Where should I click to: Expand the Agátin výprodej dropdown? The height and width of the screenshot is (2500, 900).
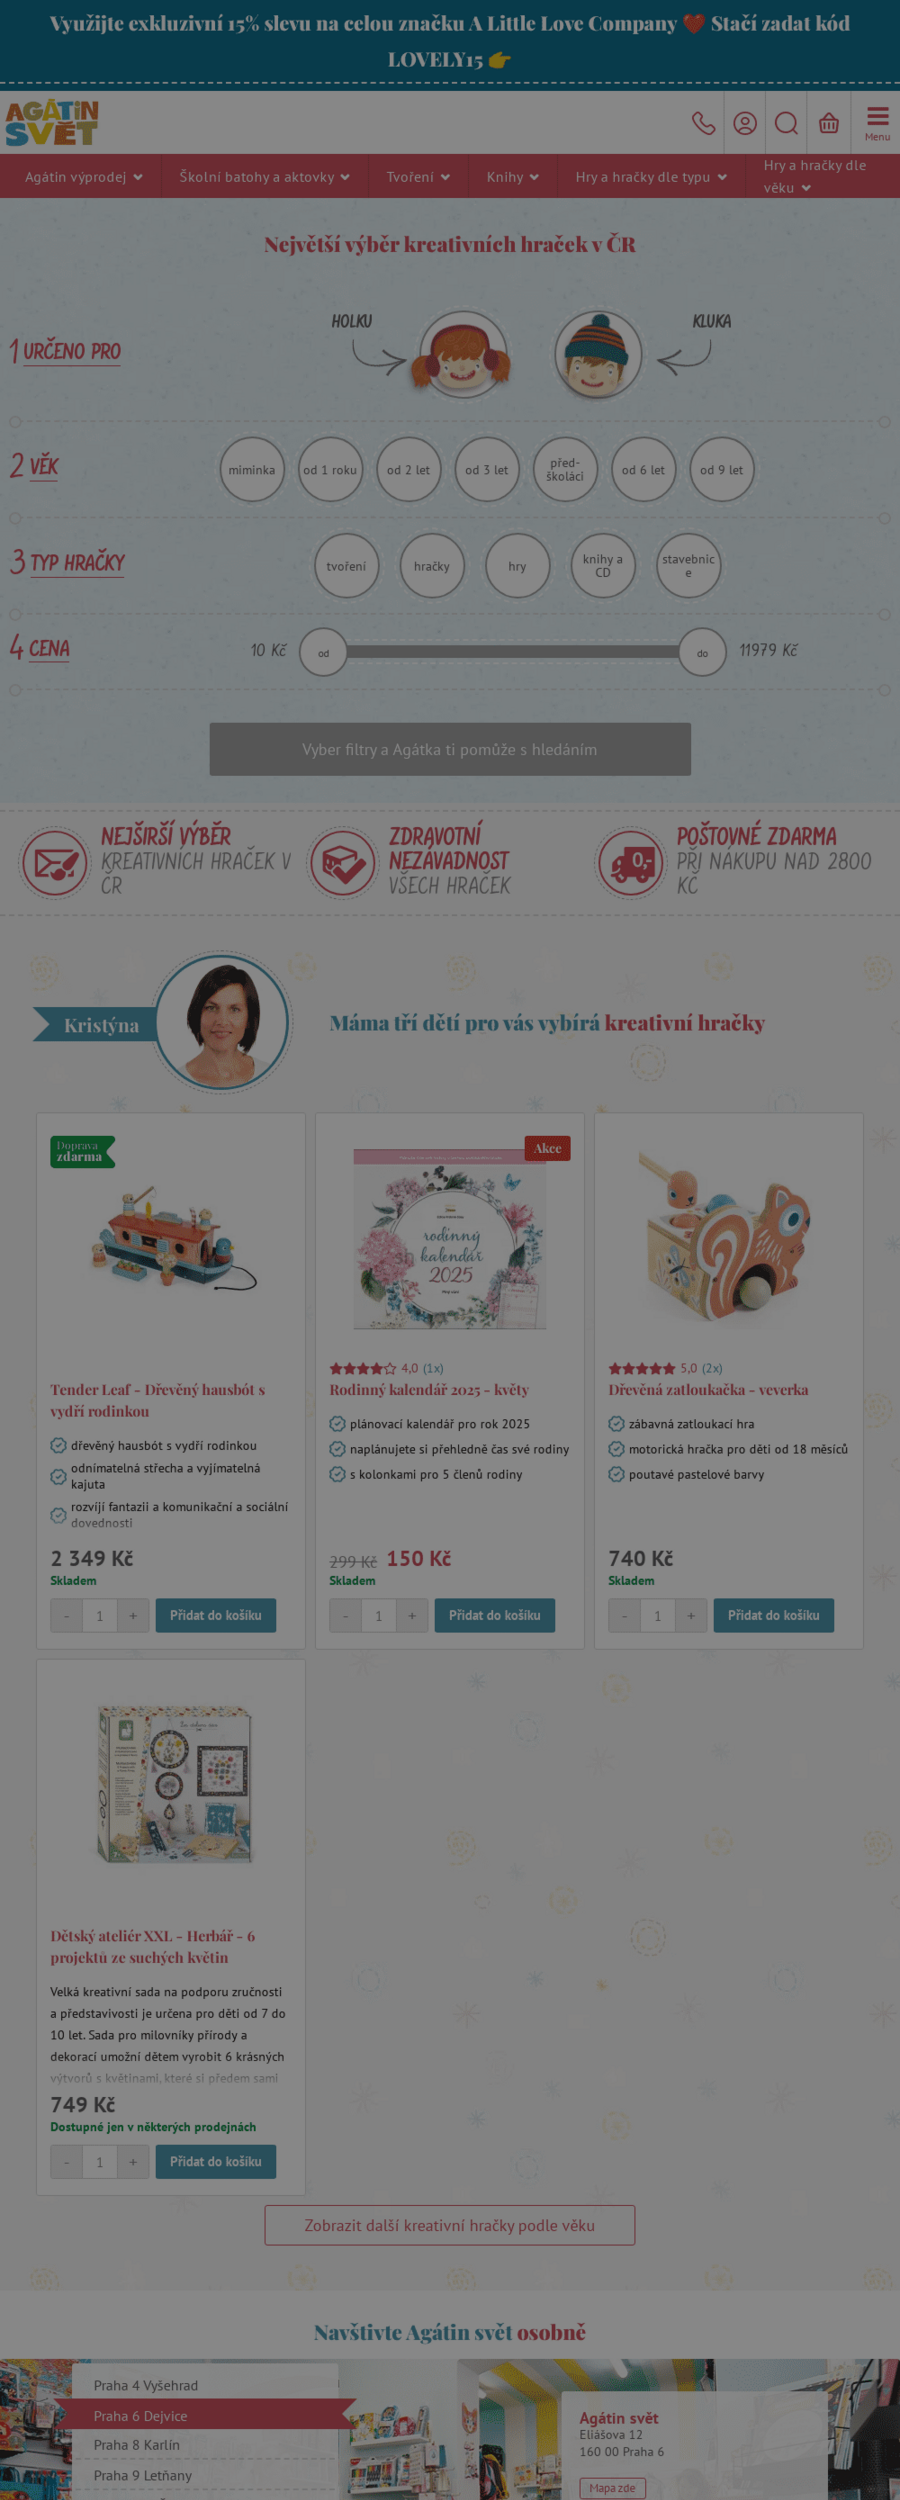[84, 177]
